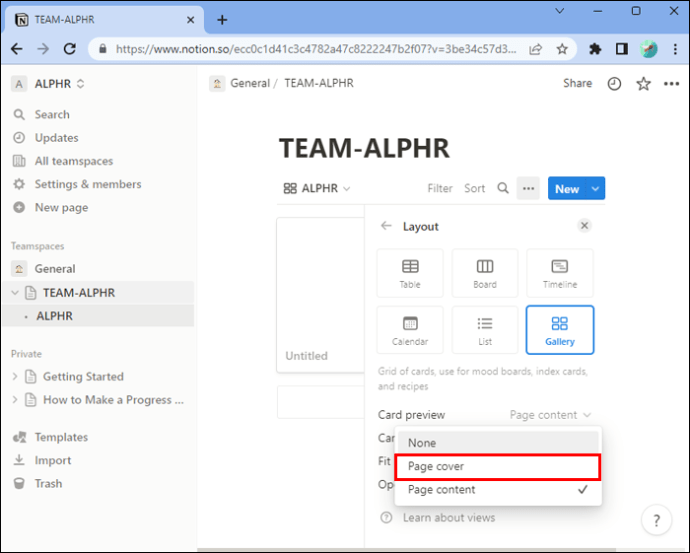The width and height of the screenshot is (690, 553).
Task: Click the Share button
Action: coord(577,84)
